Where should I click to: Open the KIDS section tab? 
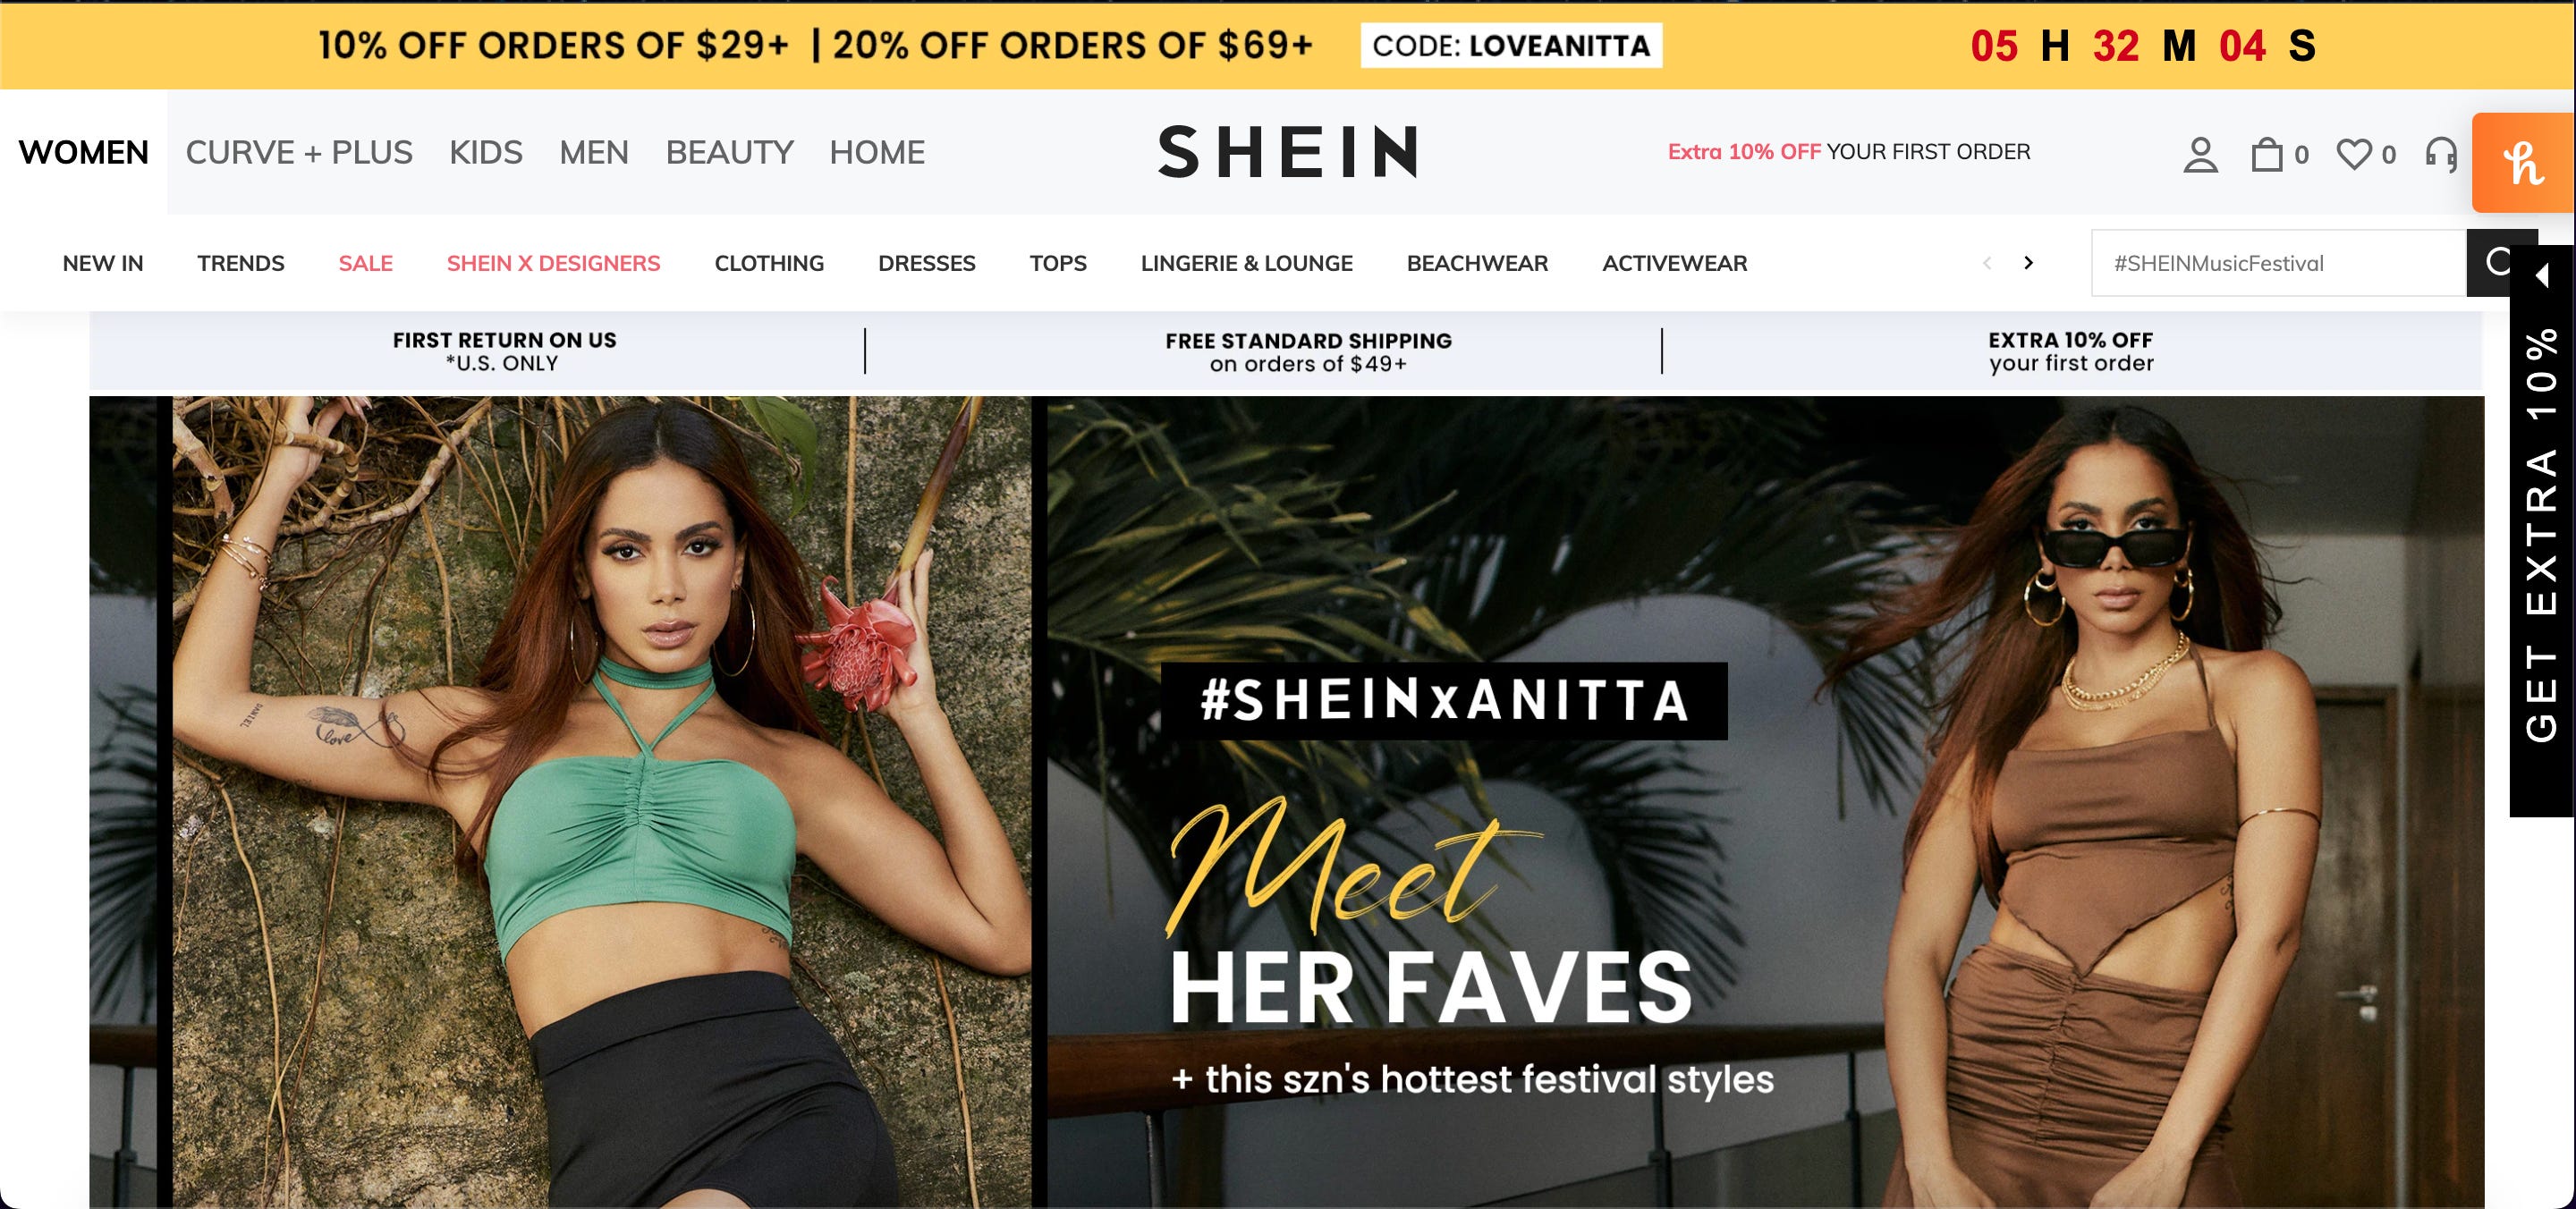tap(485, 152)
